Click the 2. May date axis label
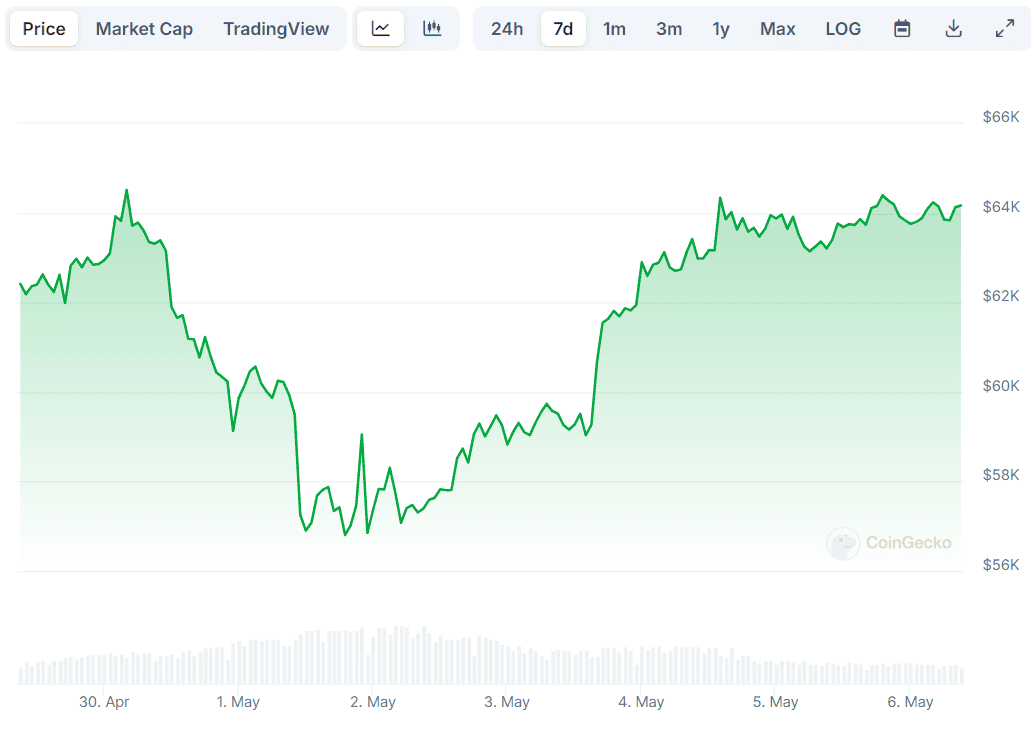The image size is (1031, 730). (373, 702)
